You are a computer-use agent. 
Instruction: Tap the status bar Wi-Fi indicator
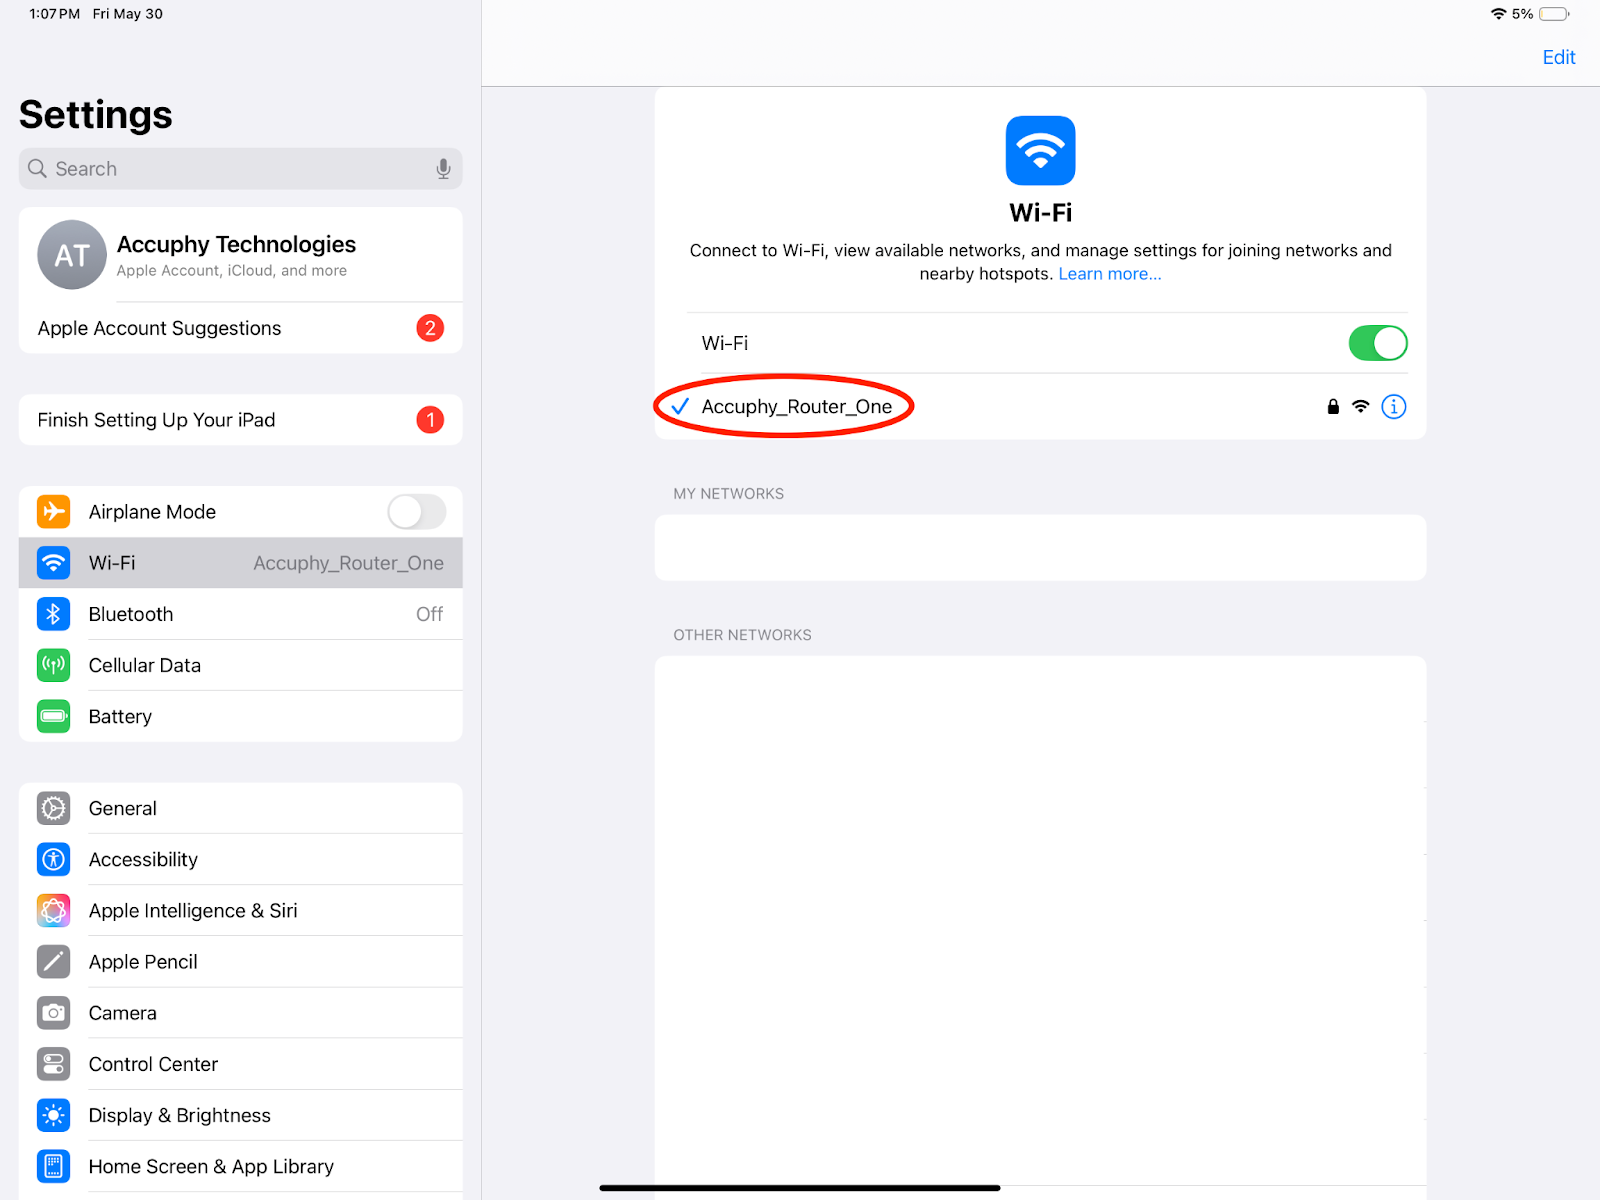[x=1498, y=14]
